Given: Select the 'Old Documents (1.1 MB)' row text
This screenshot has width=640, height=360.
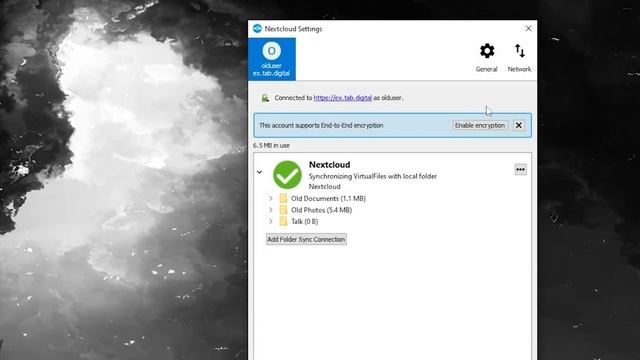Looking at the screenshot, I should coord(328,198).
